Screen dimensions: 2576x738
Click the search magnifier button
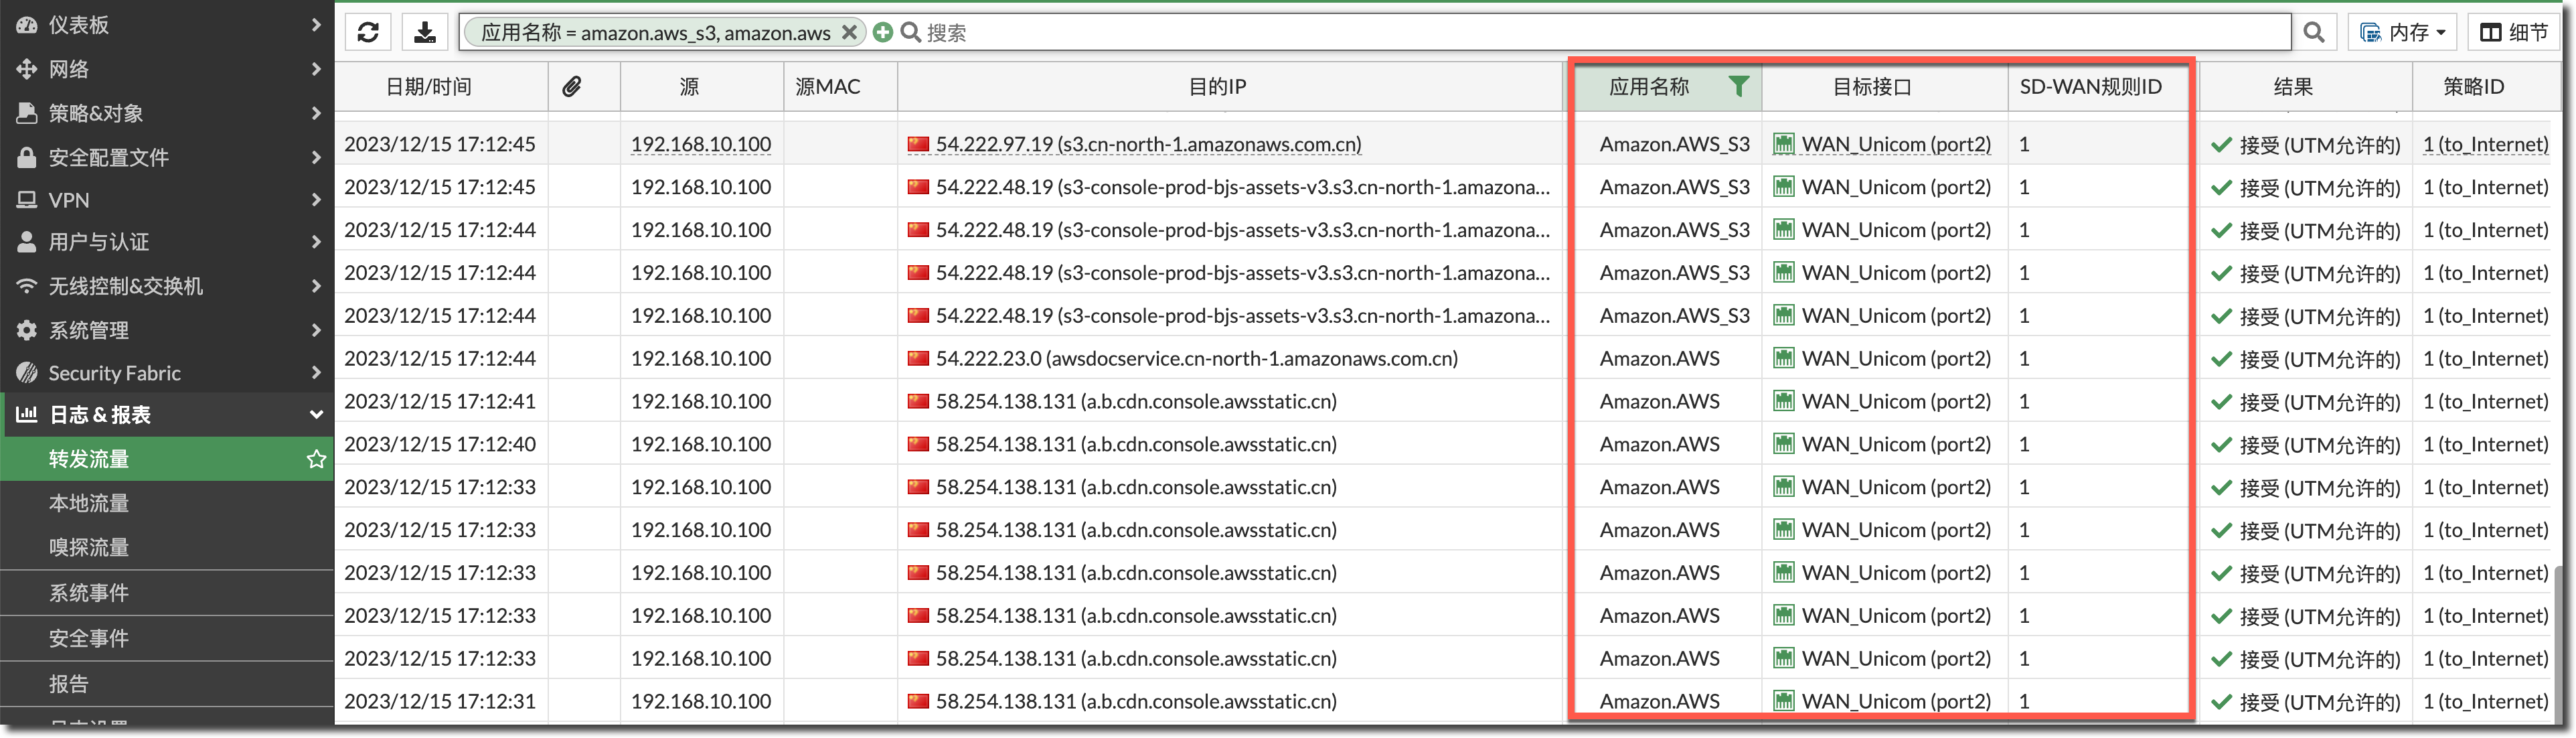[x=2313, y=32]
